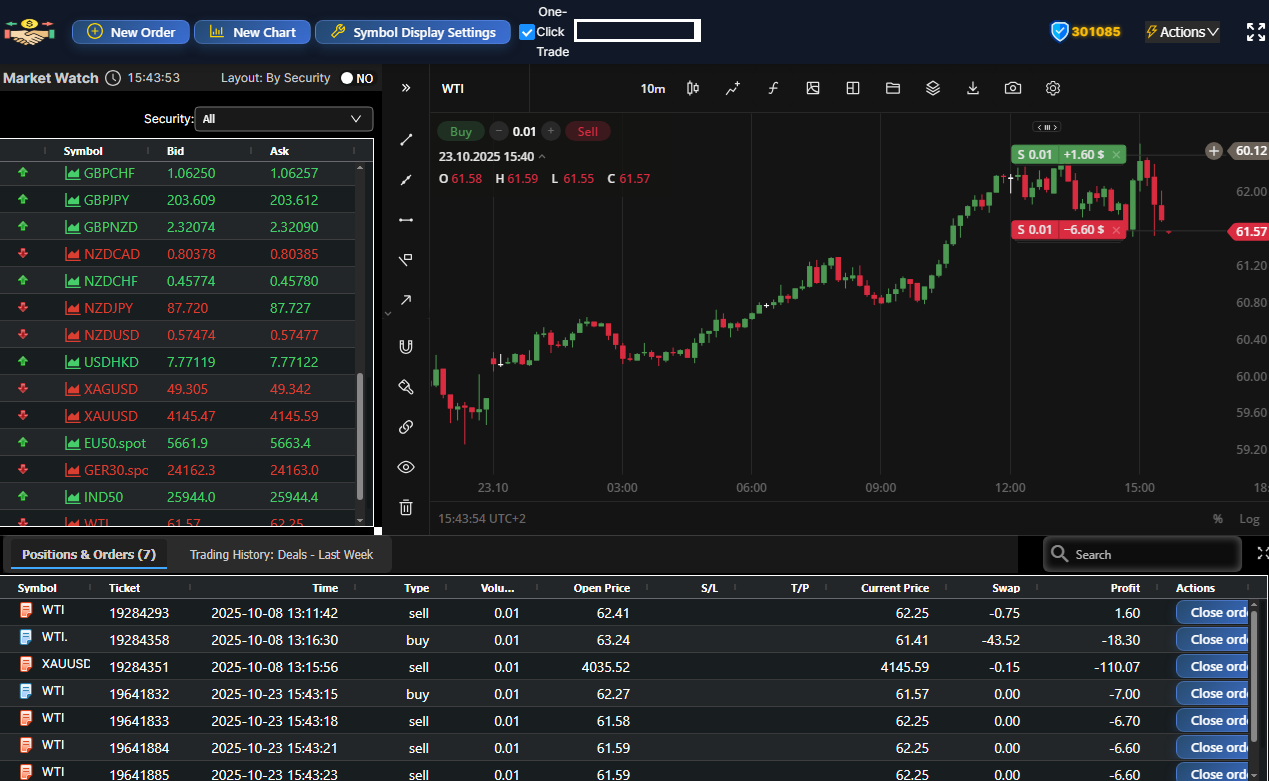Open chart settings gear icon
This screenshot has width=1269, height=781.
pyautogui.click(x=1053, y=88)
